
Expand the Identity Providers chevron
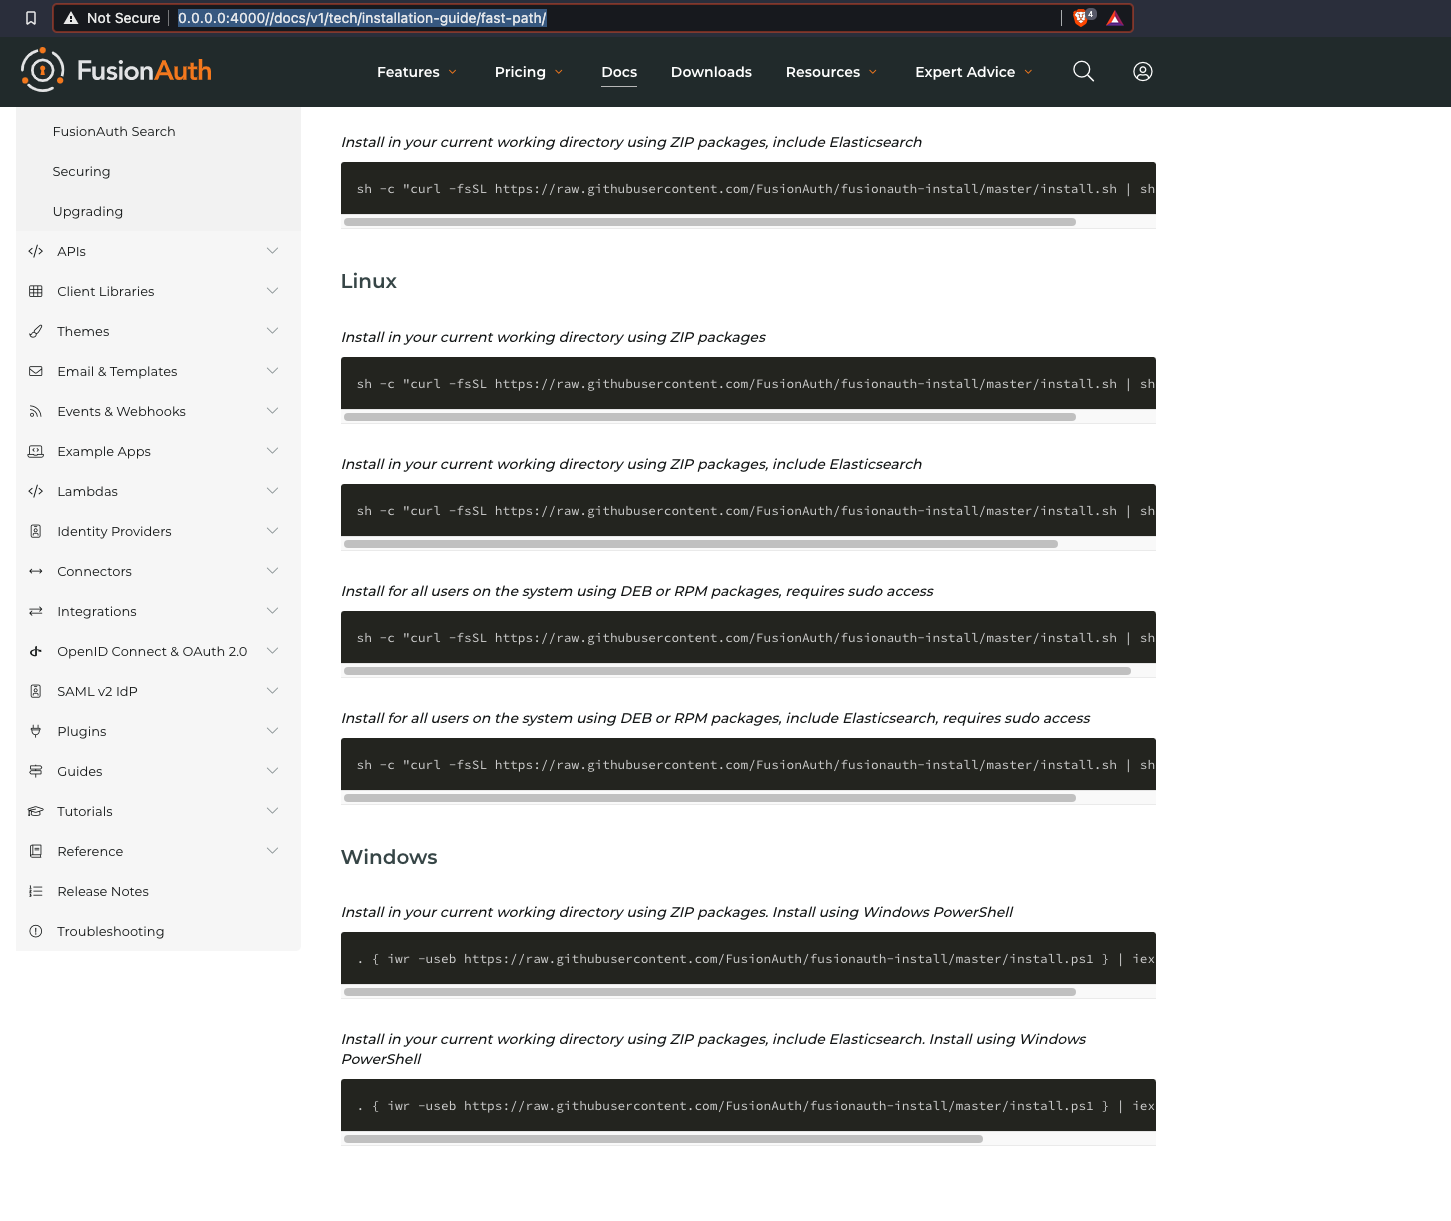tap(272, 531)
